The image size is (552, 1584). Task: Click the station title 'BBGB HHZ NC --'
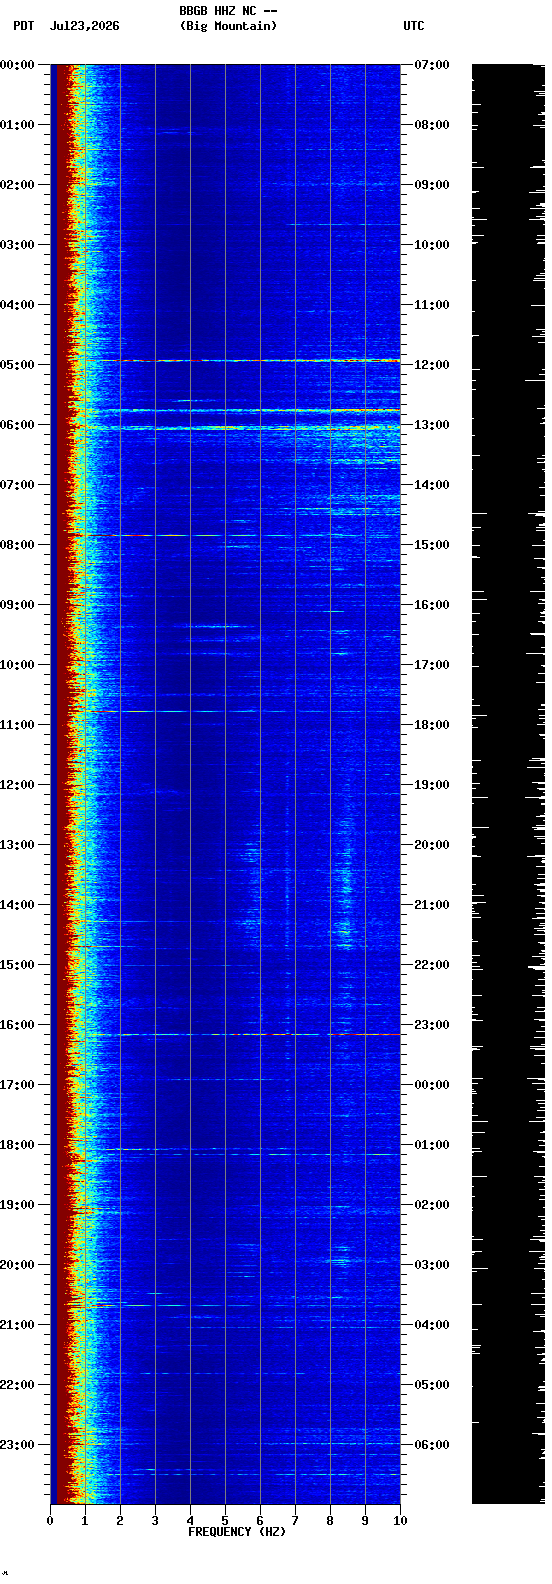coord(228,11)
